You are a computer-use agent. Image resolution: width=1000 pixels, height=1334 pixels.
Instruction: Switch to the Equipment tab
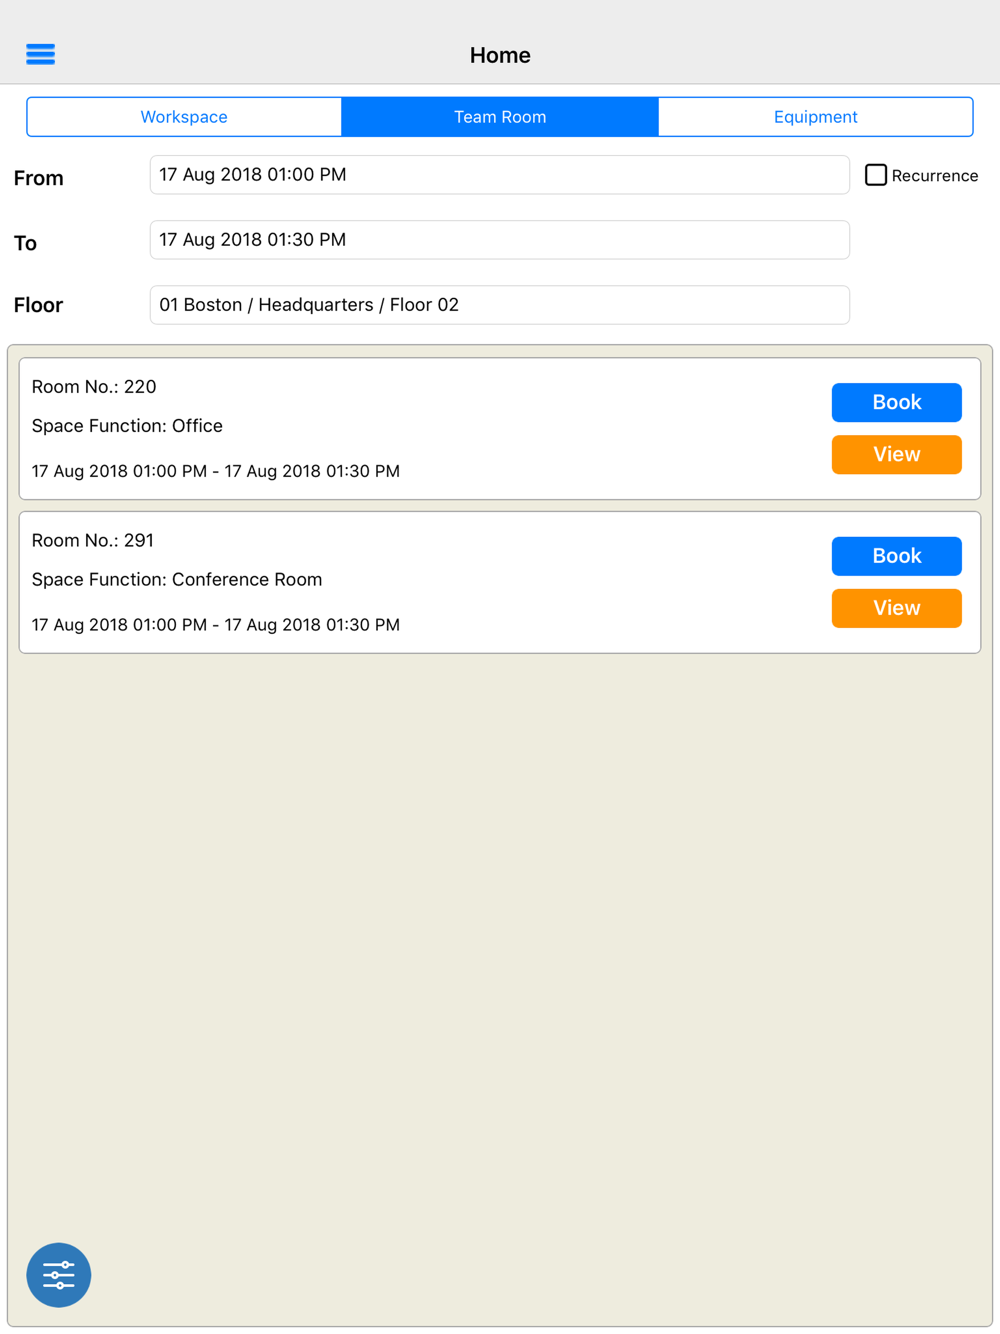point(816,117)
